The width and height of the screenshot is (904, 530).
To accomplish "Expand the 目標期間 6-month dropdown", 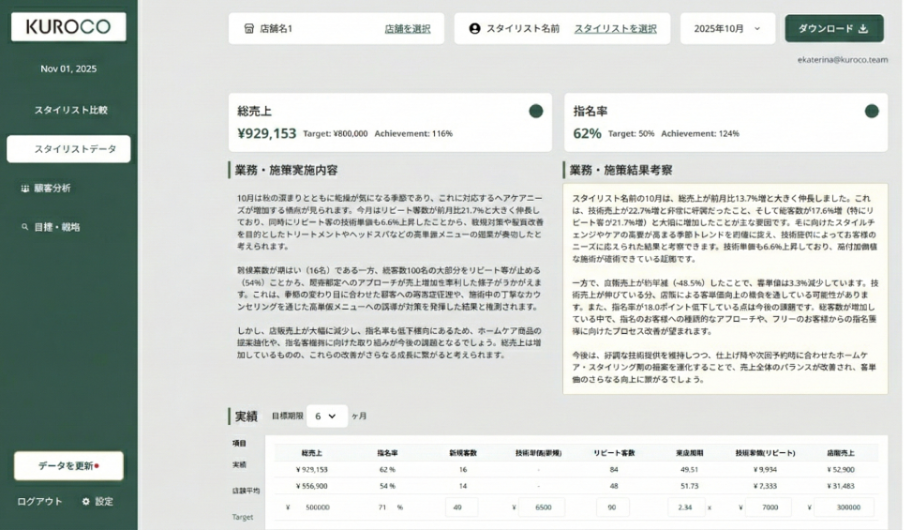I will click(328, 416).
